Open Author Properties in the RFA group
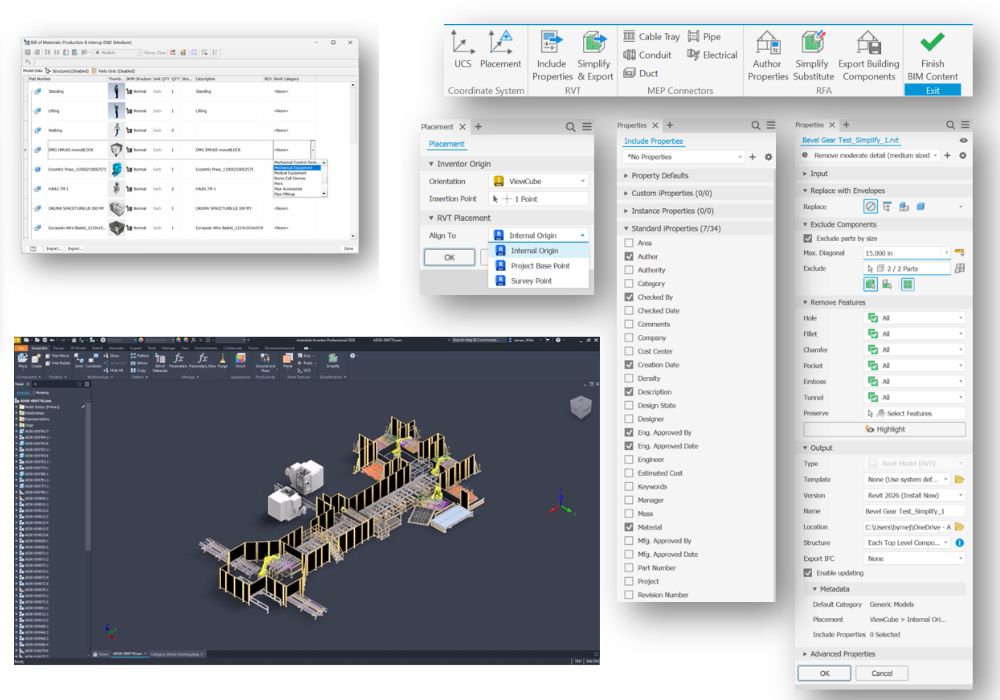This screenshot has width=1000, height=700. coord(768,44)
